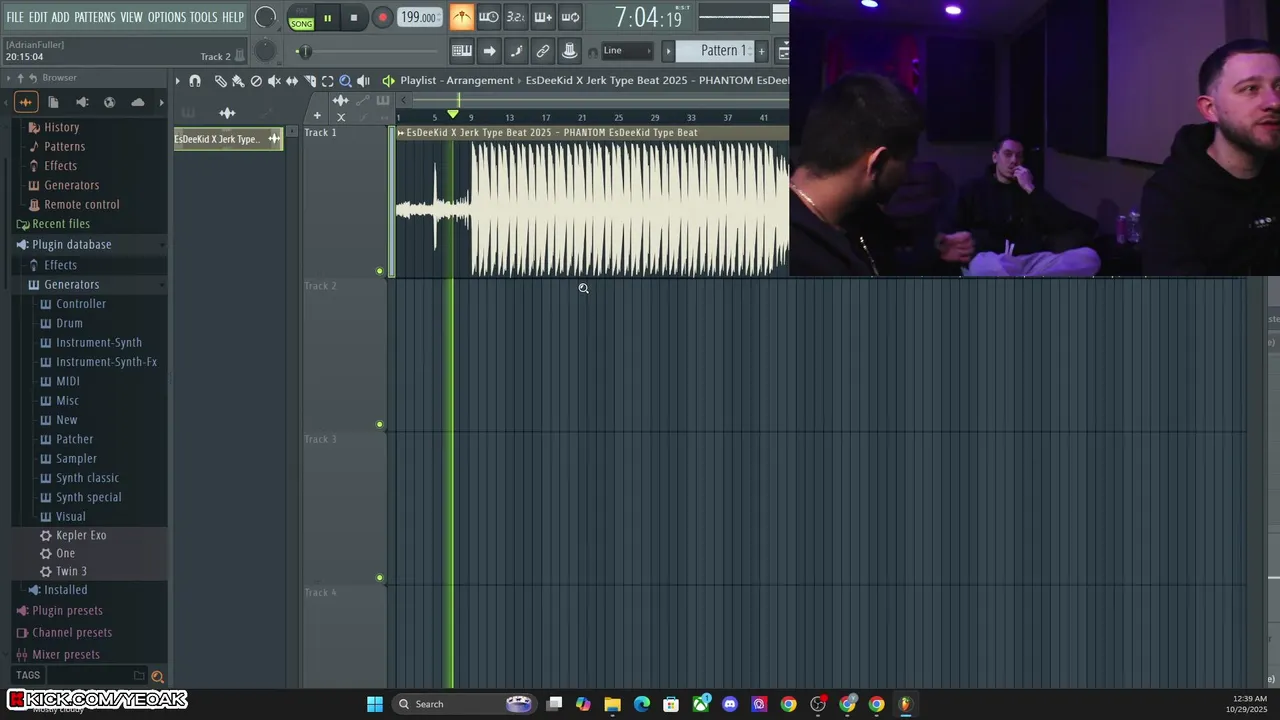The height and width of the screenshot is (720, 1280).
Task: Click the browser search magnifier icon
Action: click(x=157, y=677)
